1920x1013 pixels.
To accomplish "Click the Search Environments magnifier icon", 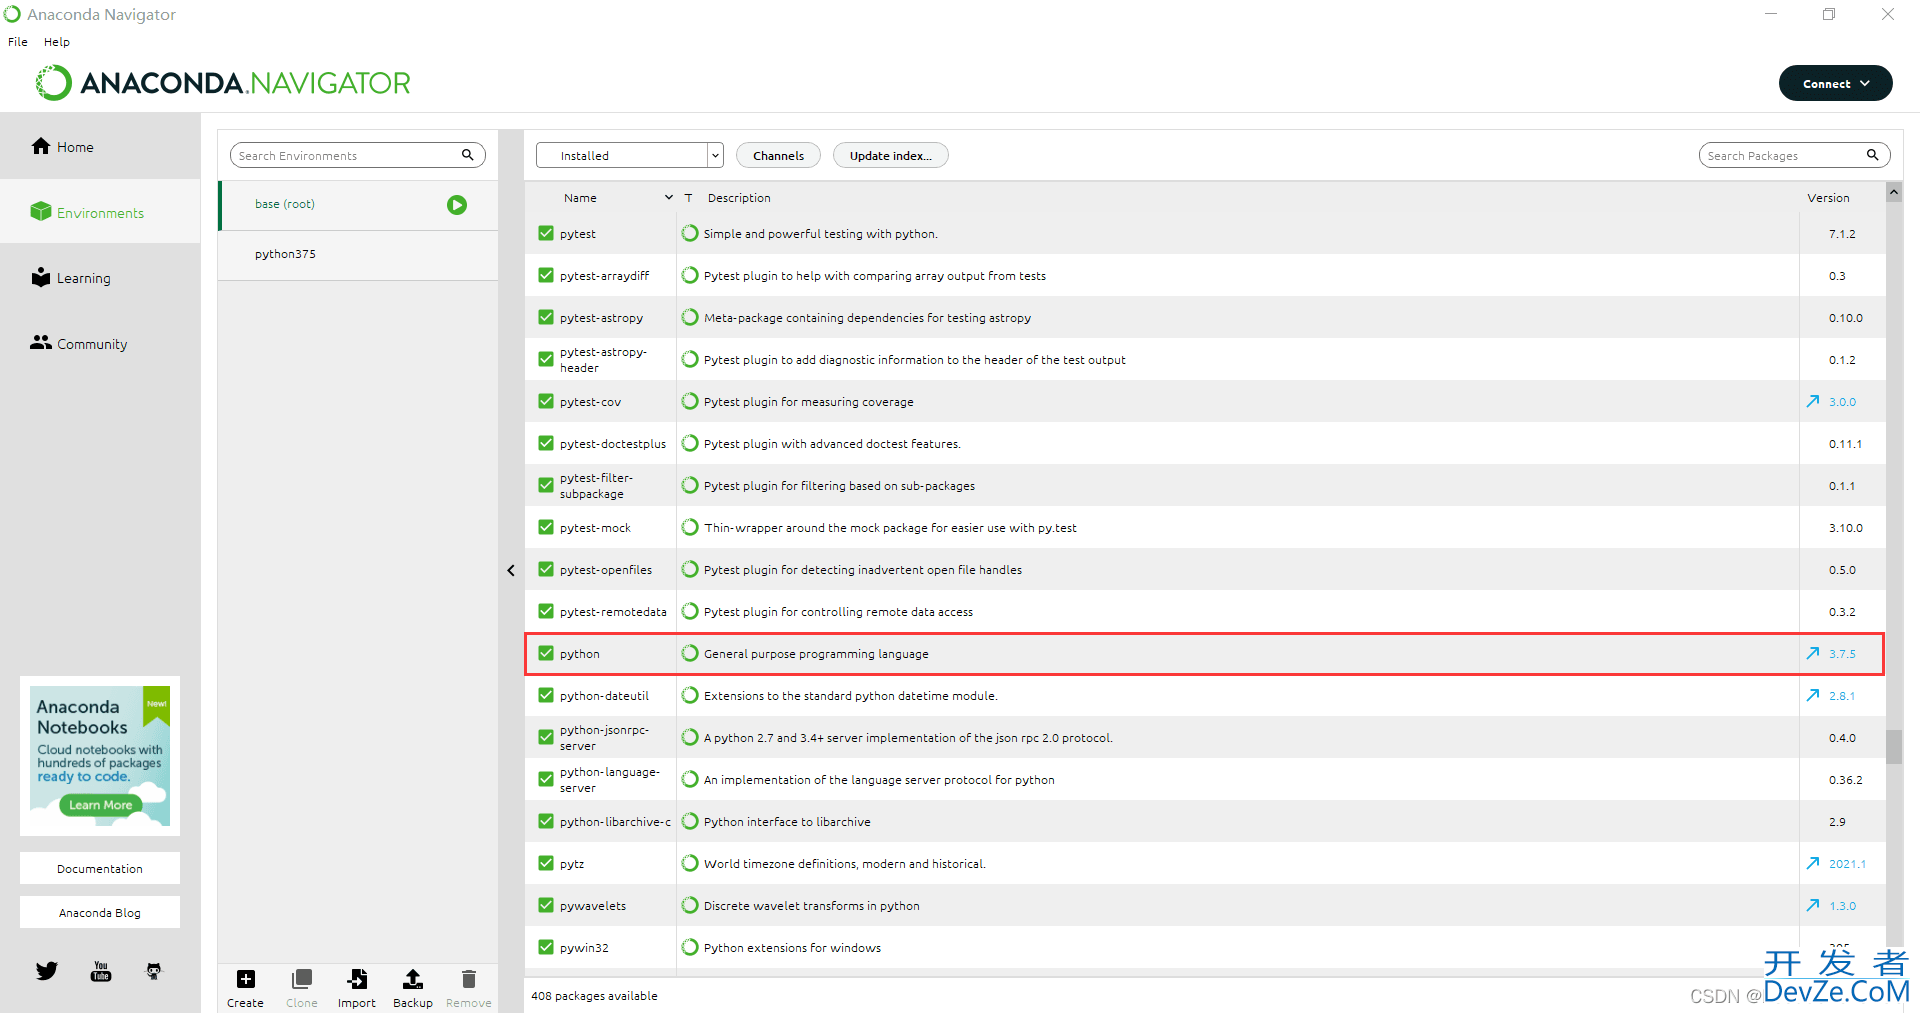I will click(x=467, y=155).
